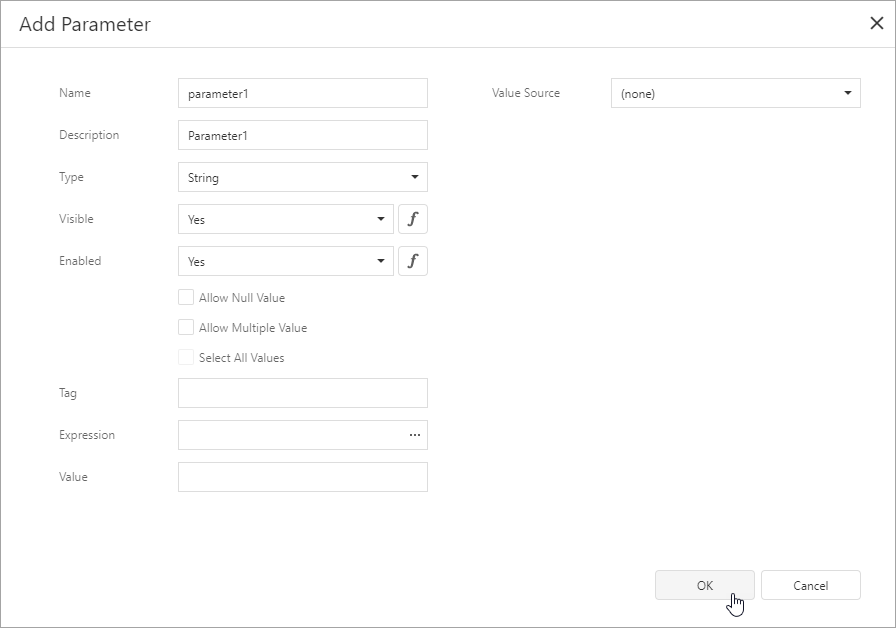
Task: Click the Add Parameter dialog title
Action: (83, 24)
